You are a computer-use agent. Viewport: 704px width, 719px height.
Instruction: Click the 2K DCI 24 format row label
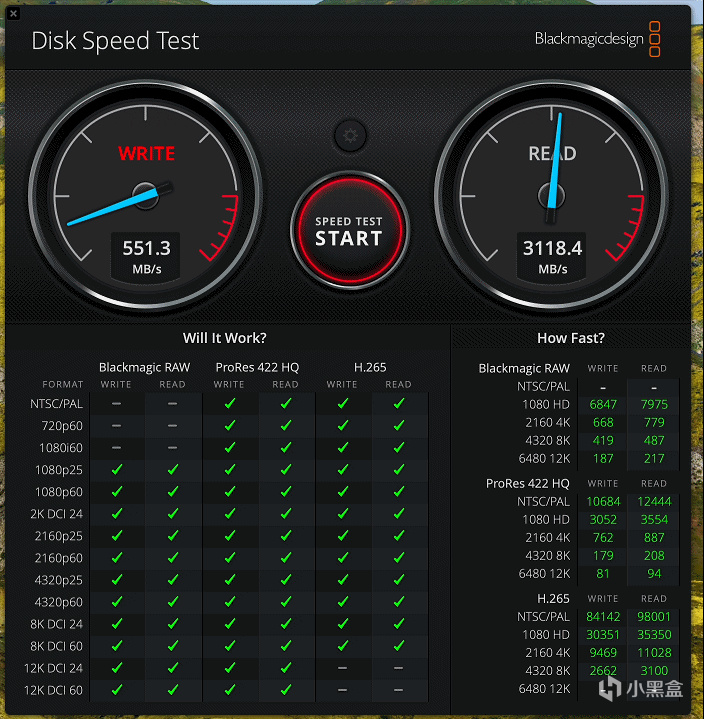(x=56, y=514)
